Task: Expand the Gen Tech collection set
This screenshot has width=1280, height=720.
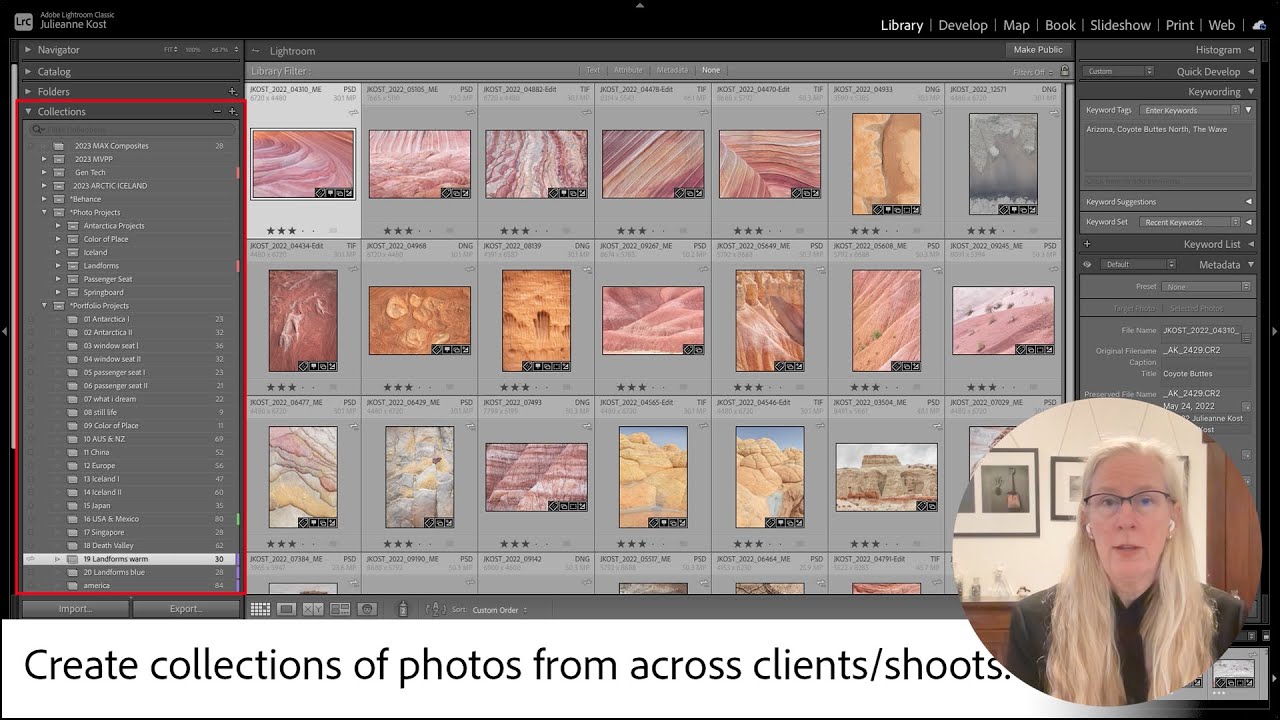Action: click(44, 172)
